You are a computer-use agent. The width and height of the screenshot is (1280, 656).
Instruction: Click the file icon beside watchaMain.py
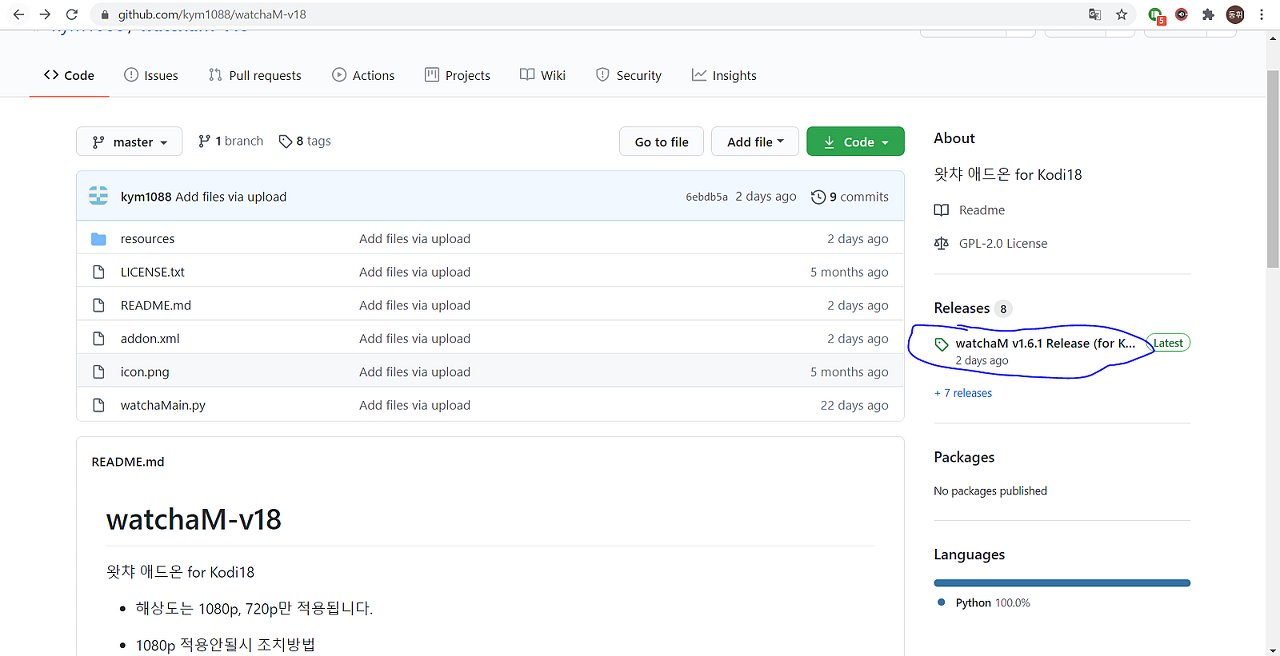click(98, 405)
